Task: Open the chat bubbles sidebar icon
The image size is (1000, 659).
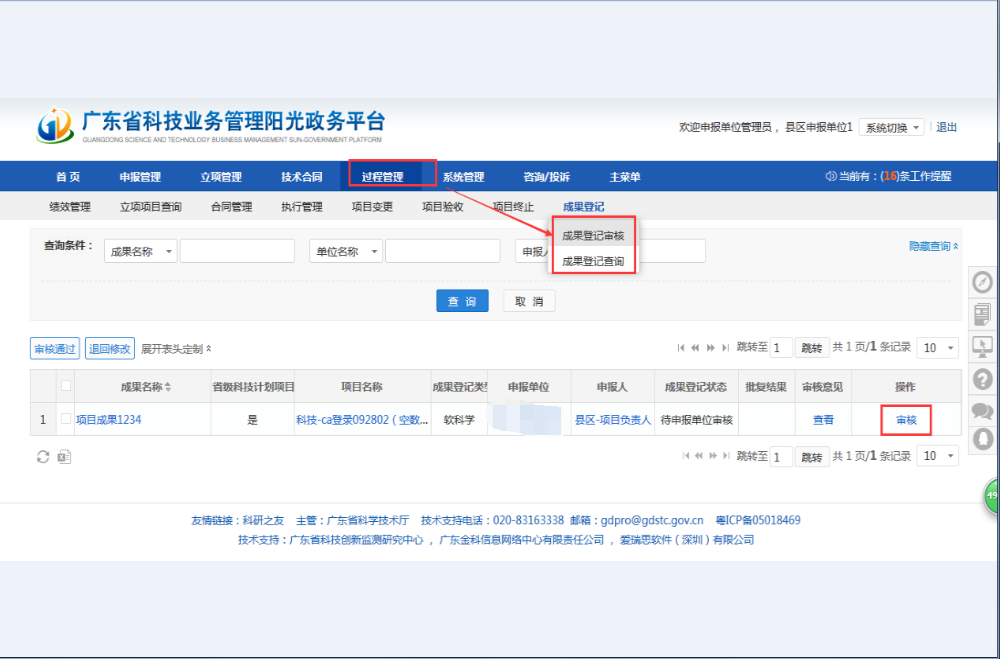Action: [983, 410]
